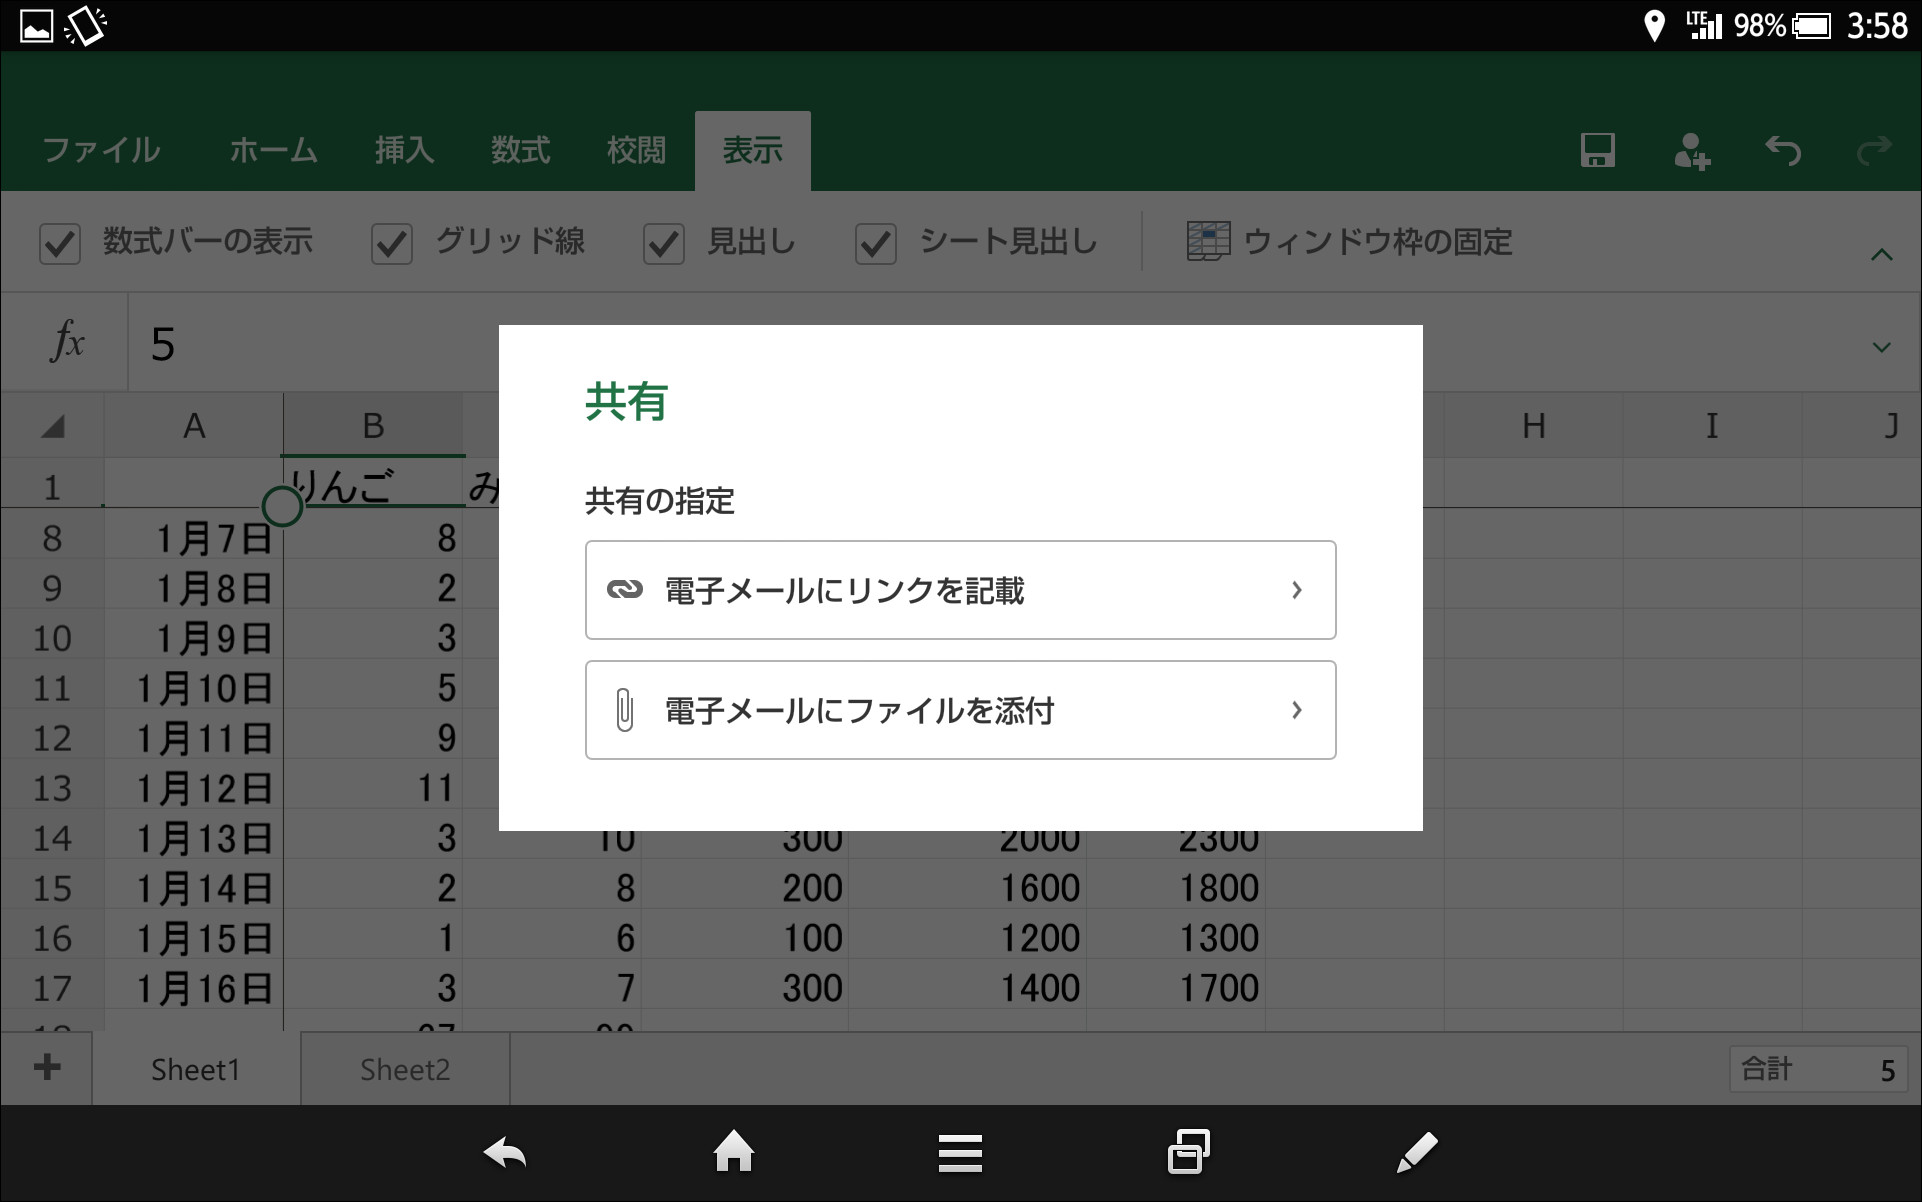This screenshot has width=1922, height=1202.
Task: Switch to the 校閲 ribbon tab
Action: (x=635, y=149)
